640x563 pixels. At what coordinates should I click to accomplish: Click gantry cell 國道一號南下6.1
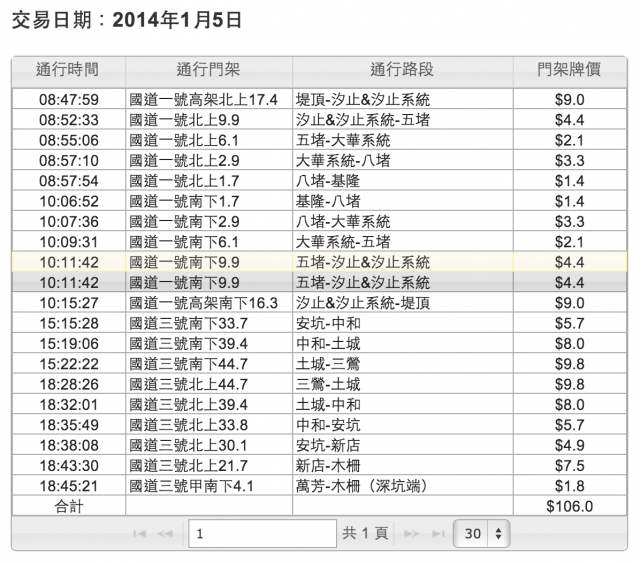point(209,242)
